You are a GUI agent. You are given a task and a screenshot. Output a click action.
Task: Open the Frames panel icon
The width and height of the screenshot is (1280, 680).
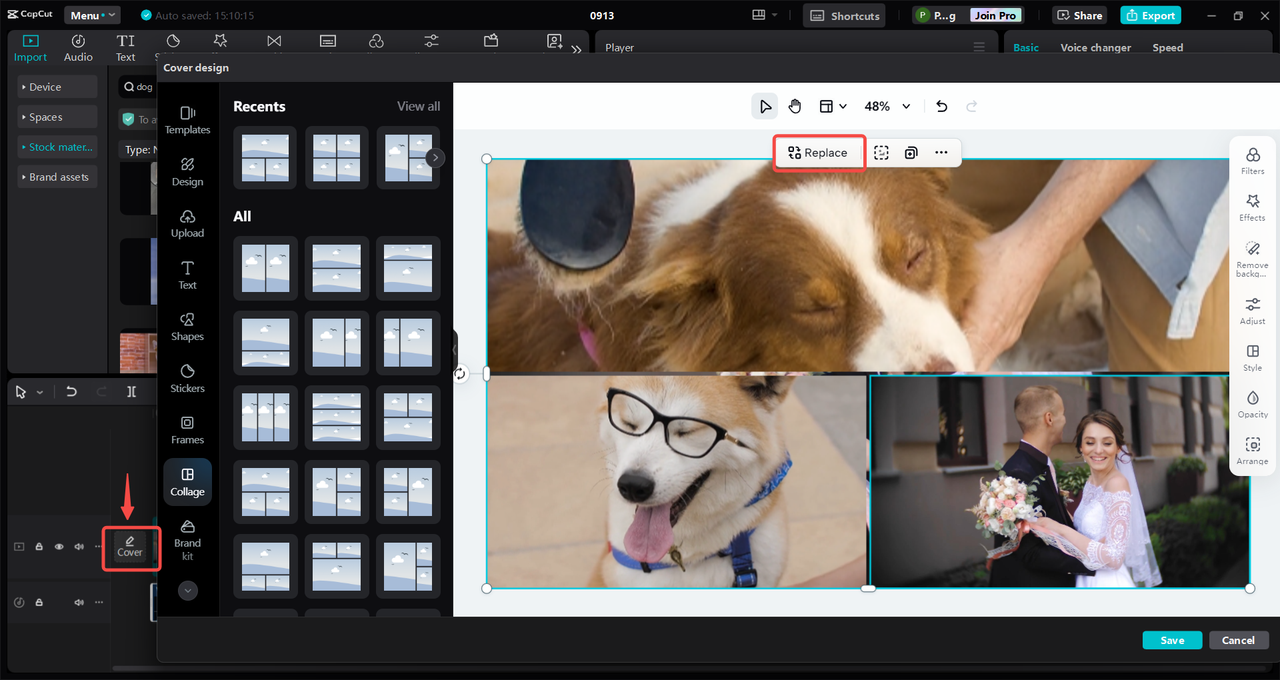pos(187,429)
